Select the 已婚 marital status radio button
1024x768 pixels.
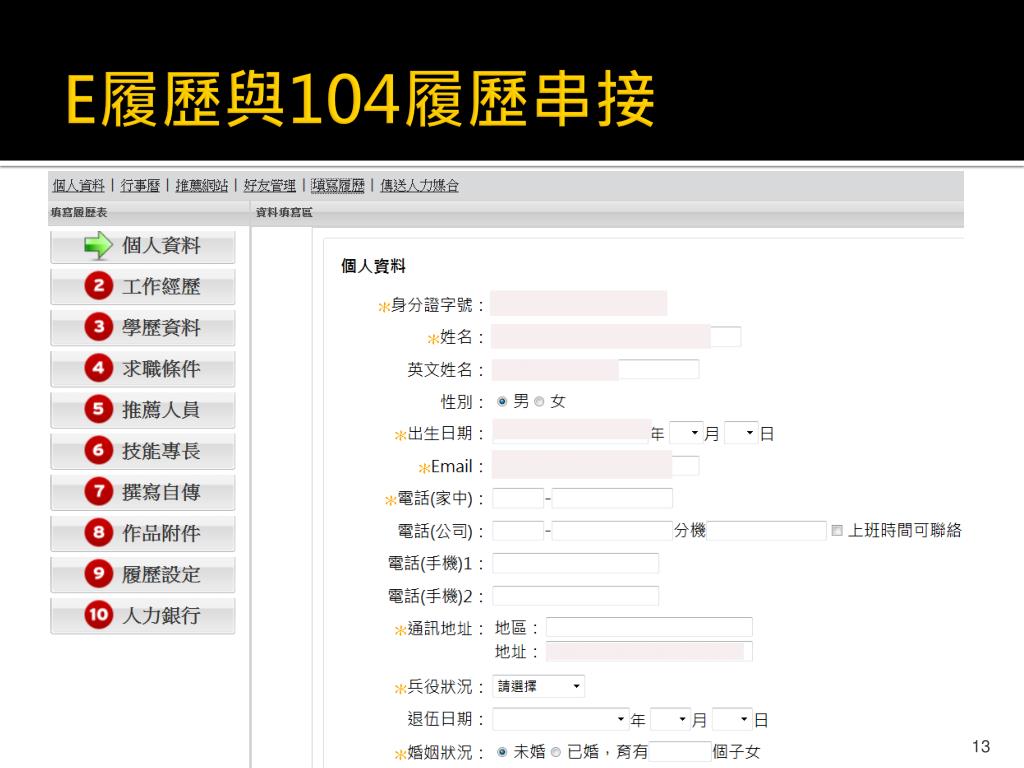(556, 752)
